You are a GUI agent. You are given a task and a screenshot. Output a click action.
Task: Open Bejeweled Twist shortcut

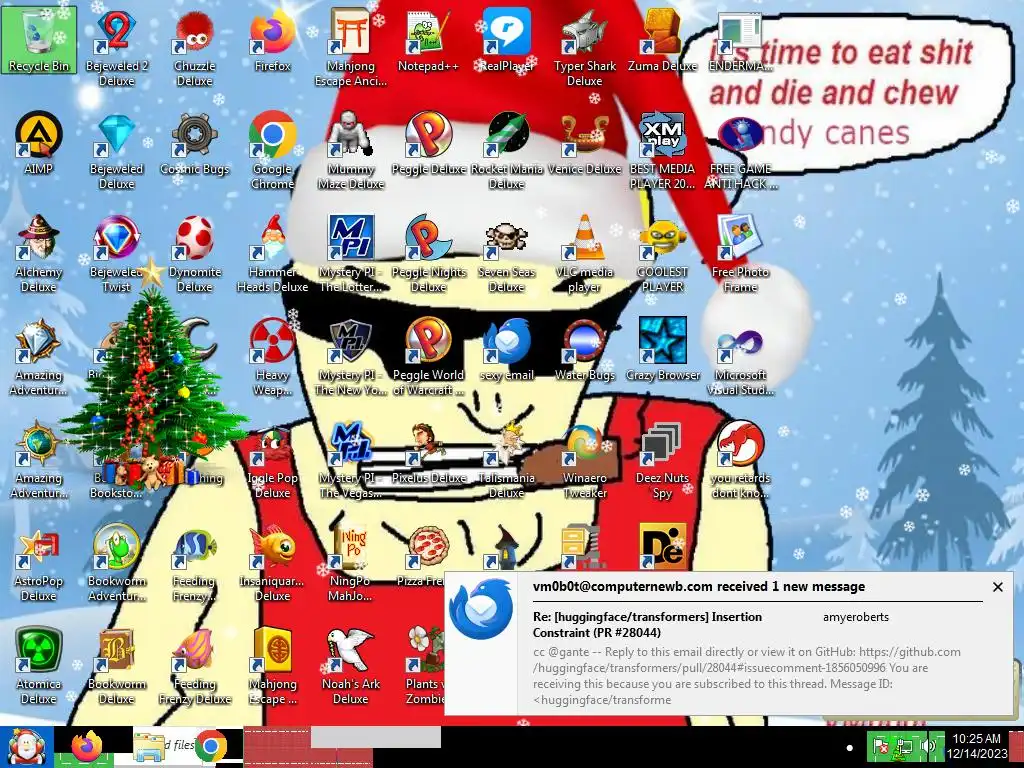(x=116, y=255)
